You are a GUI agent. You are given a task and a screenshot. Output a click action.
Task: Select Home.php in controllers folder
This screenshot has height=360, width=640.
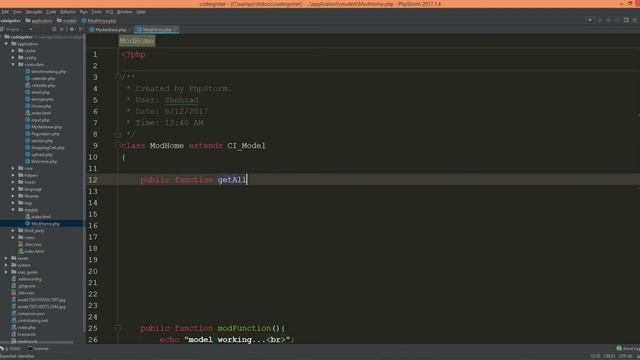(x=38, y=106)
